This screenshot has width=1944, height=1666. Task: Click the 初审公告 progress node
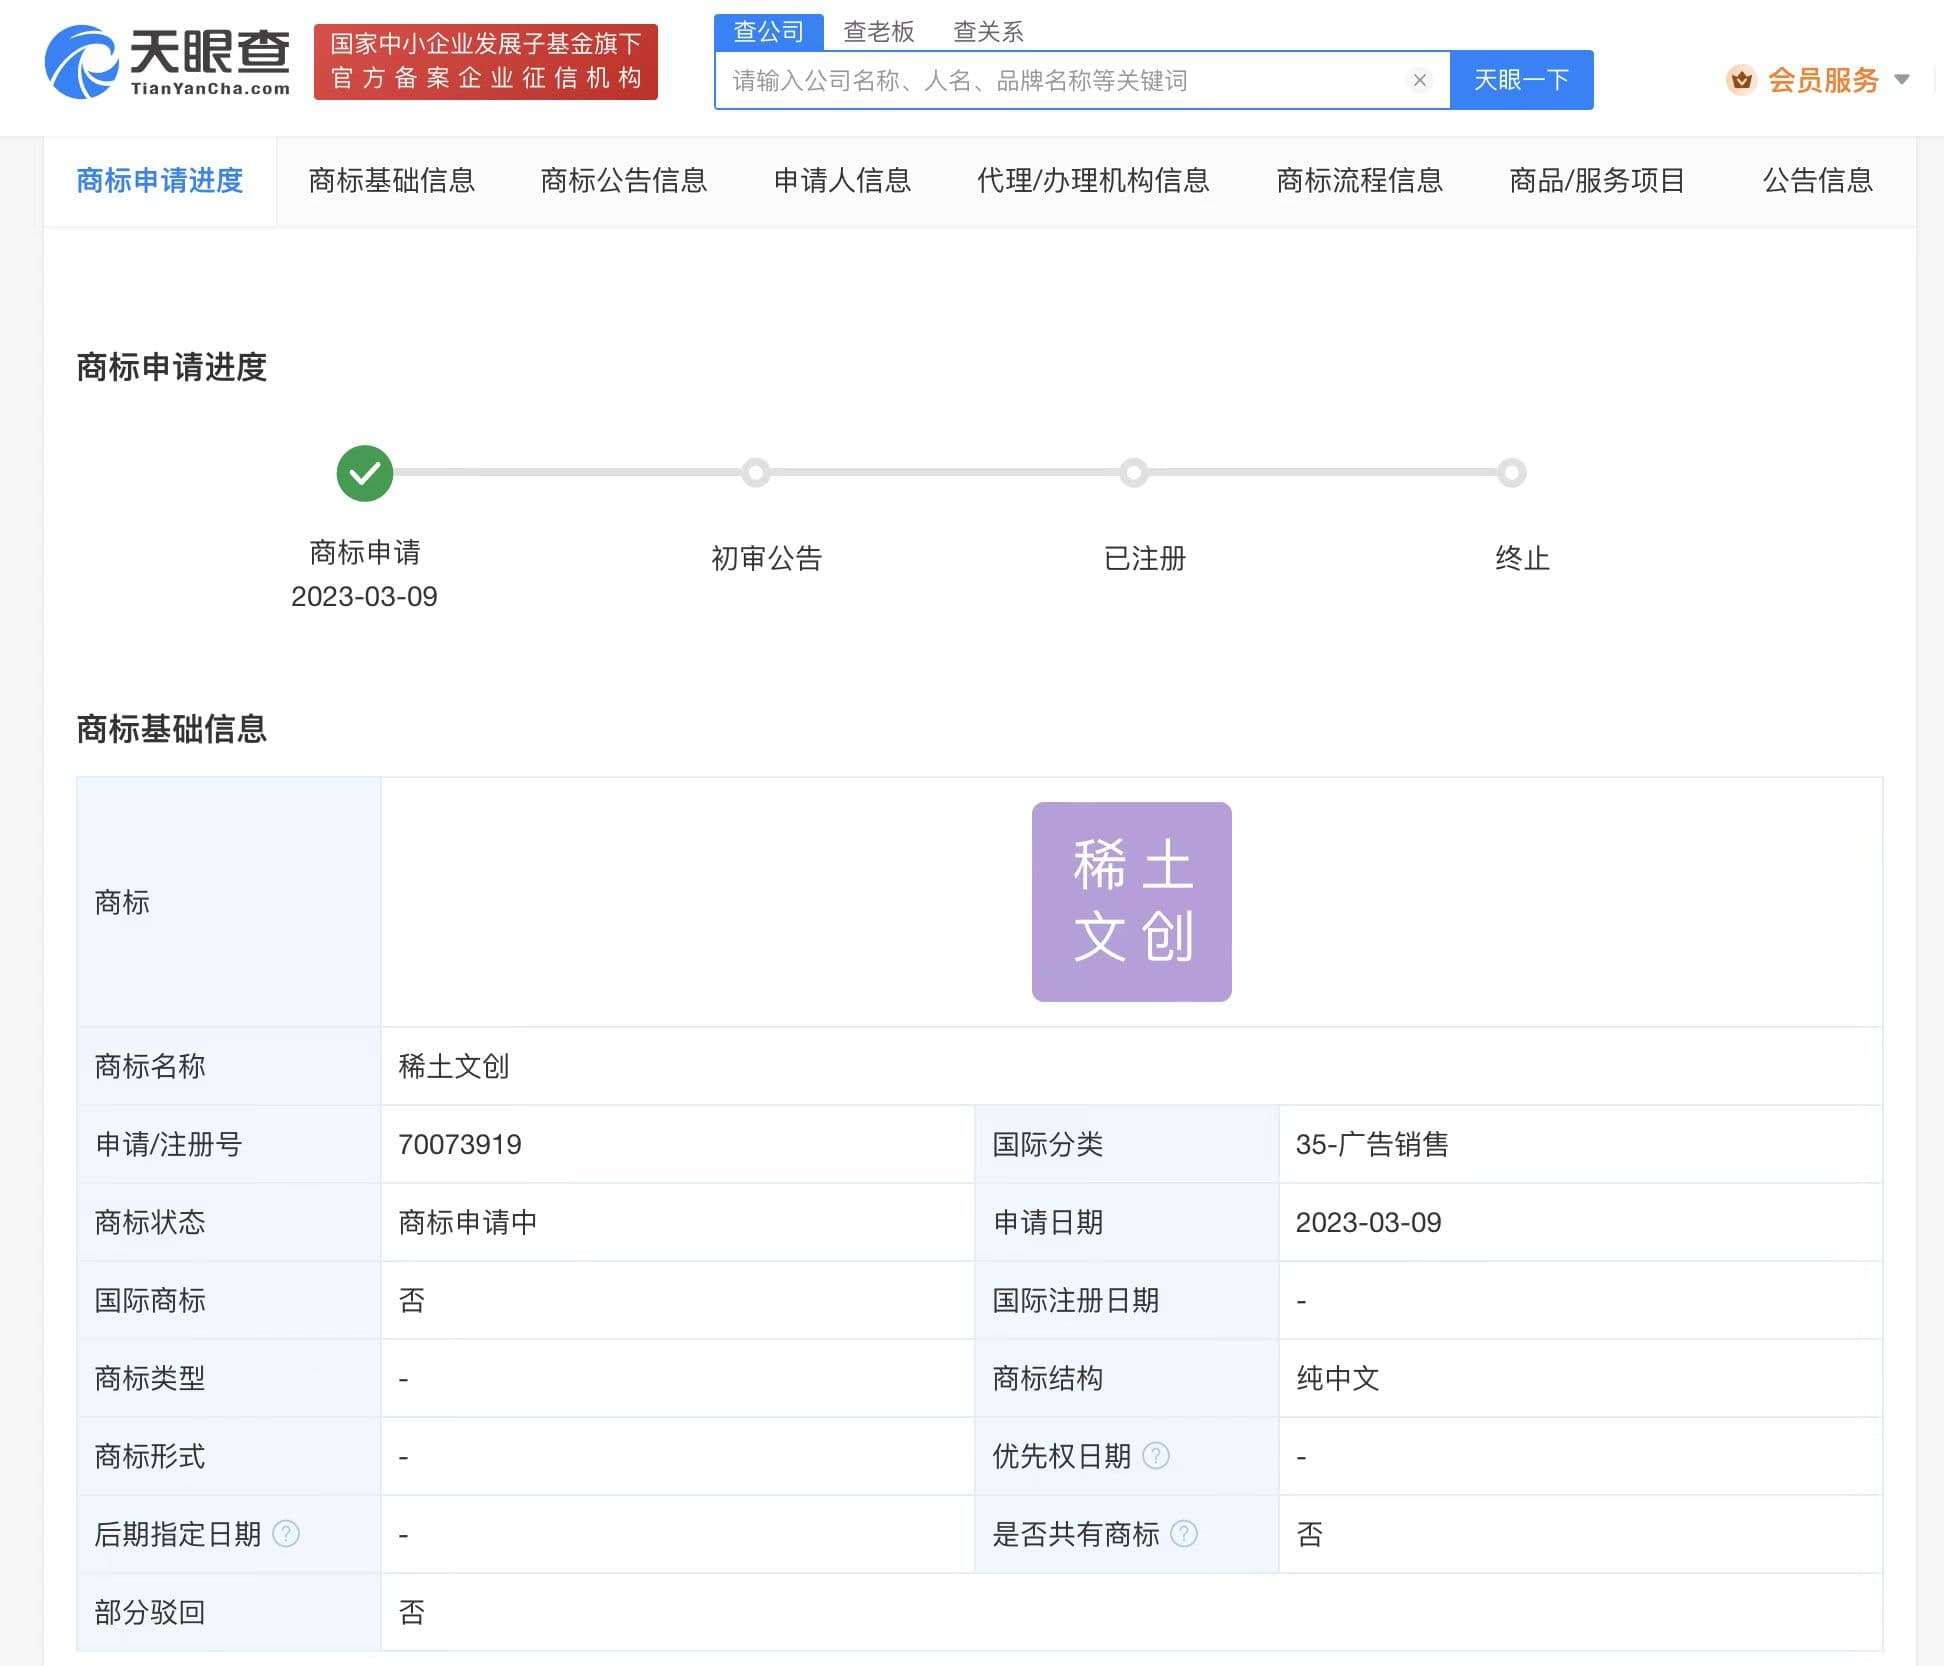755,473
